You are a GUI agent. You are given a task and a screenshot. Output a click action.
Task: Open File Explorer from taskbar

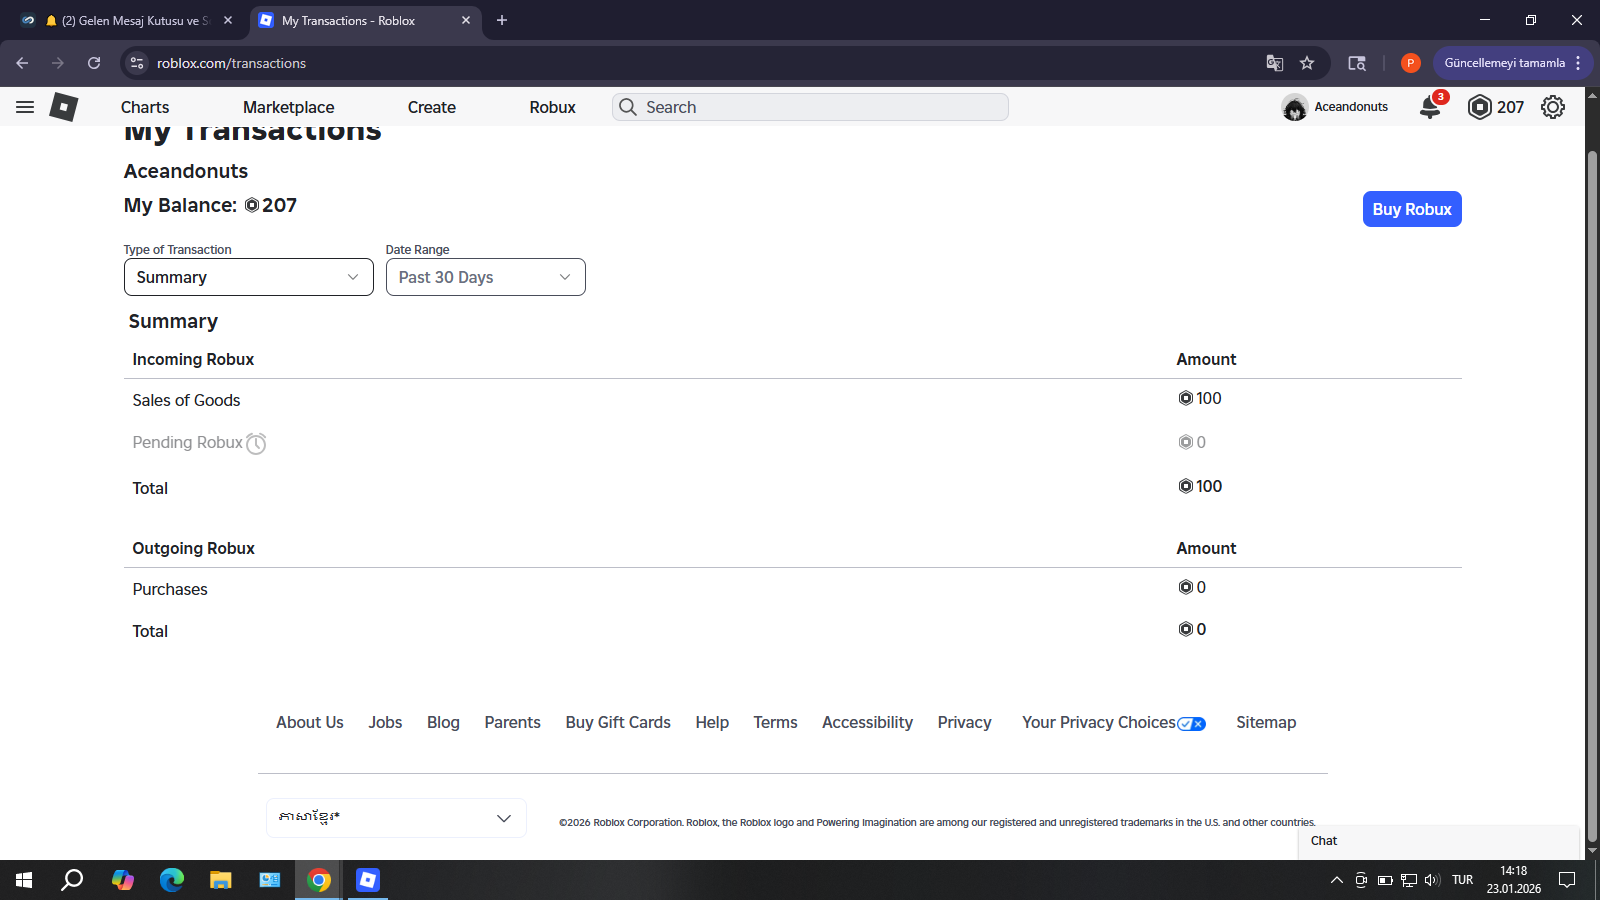[221, 880]
